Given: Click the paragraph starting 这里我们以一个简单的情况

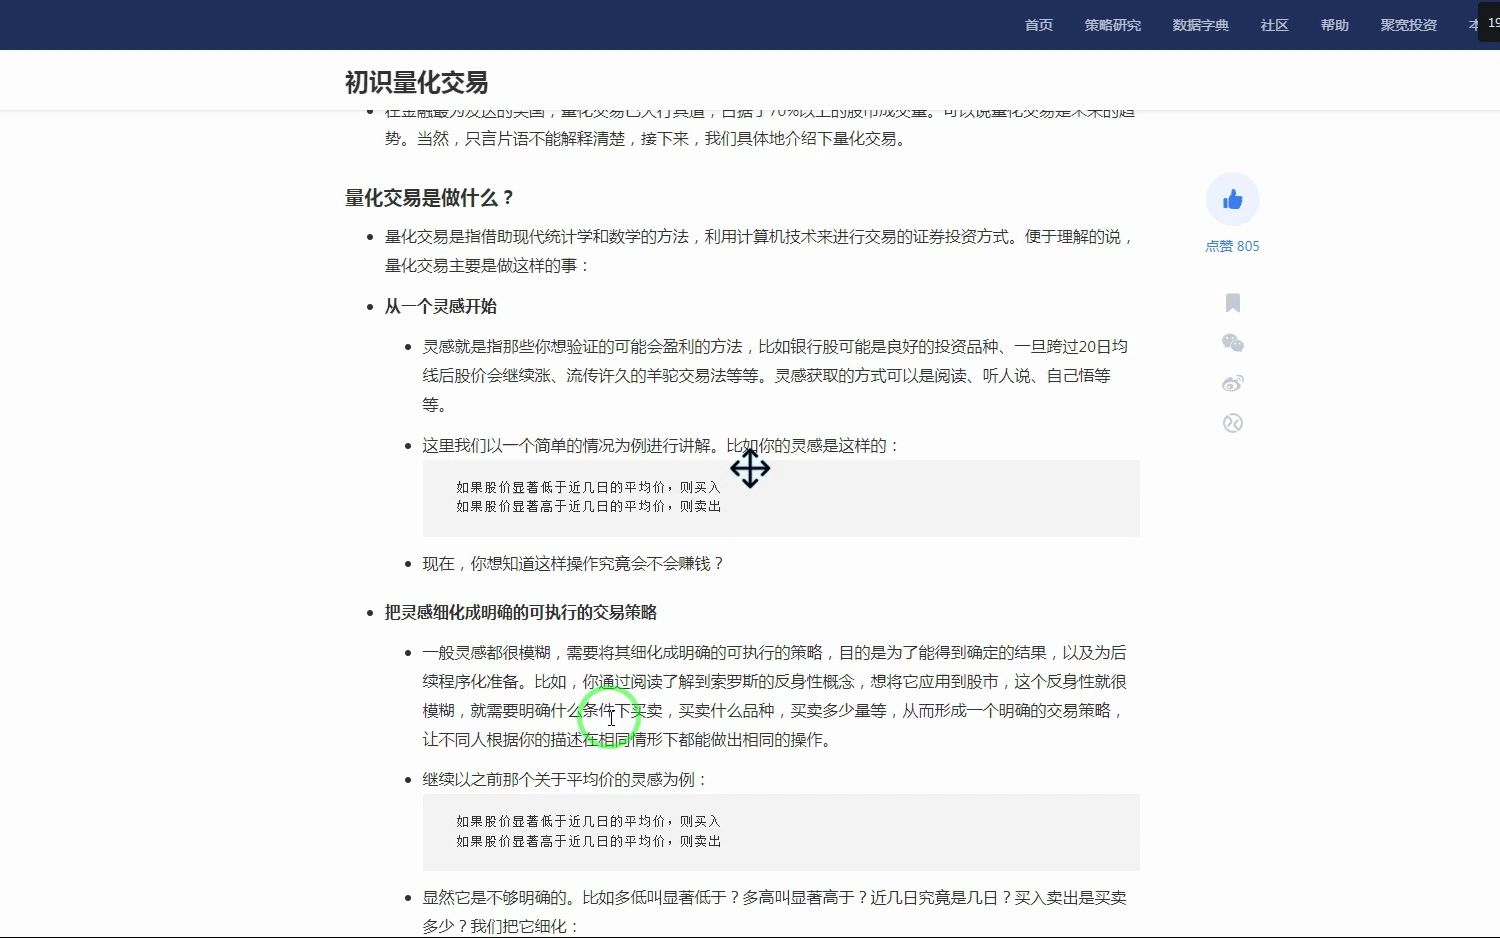Looking at the screenshot, I should (x=661, y=445).
